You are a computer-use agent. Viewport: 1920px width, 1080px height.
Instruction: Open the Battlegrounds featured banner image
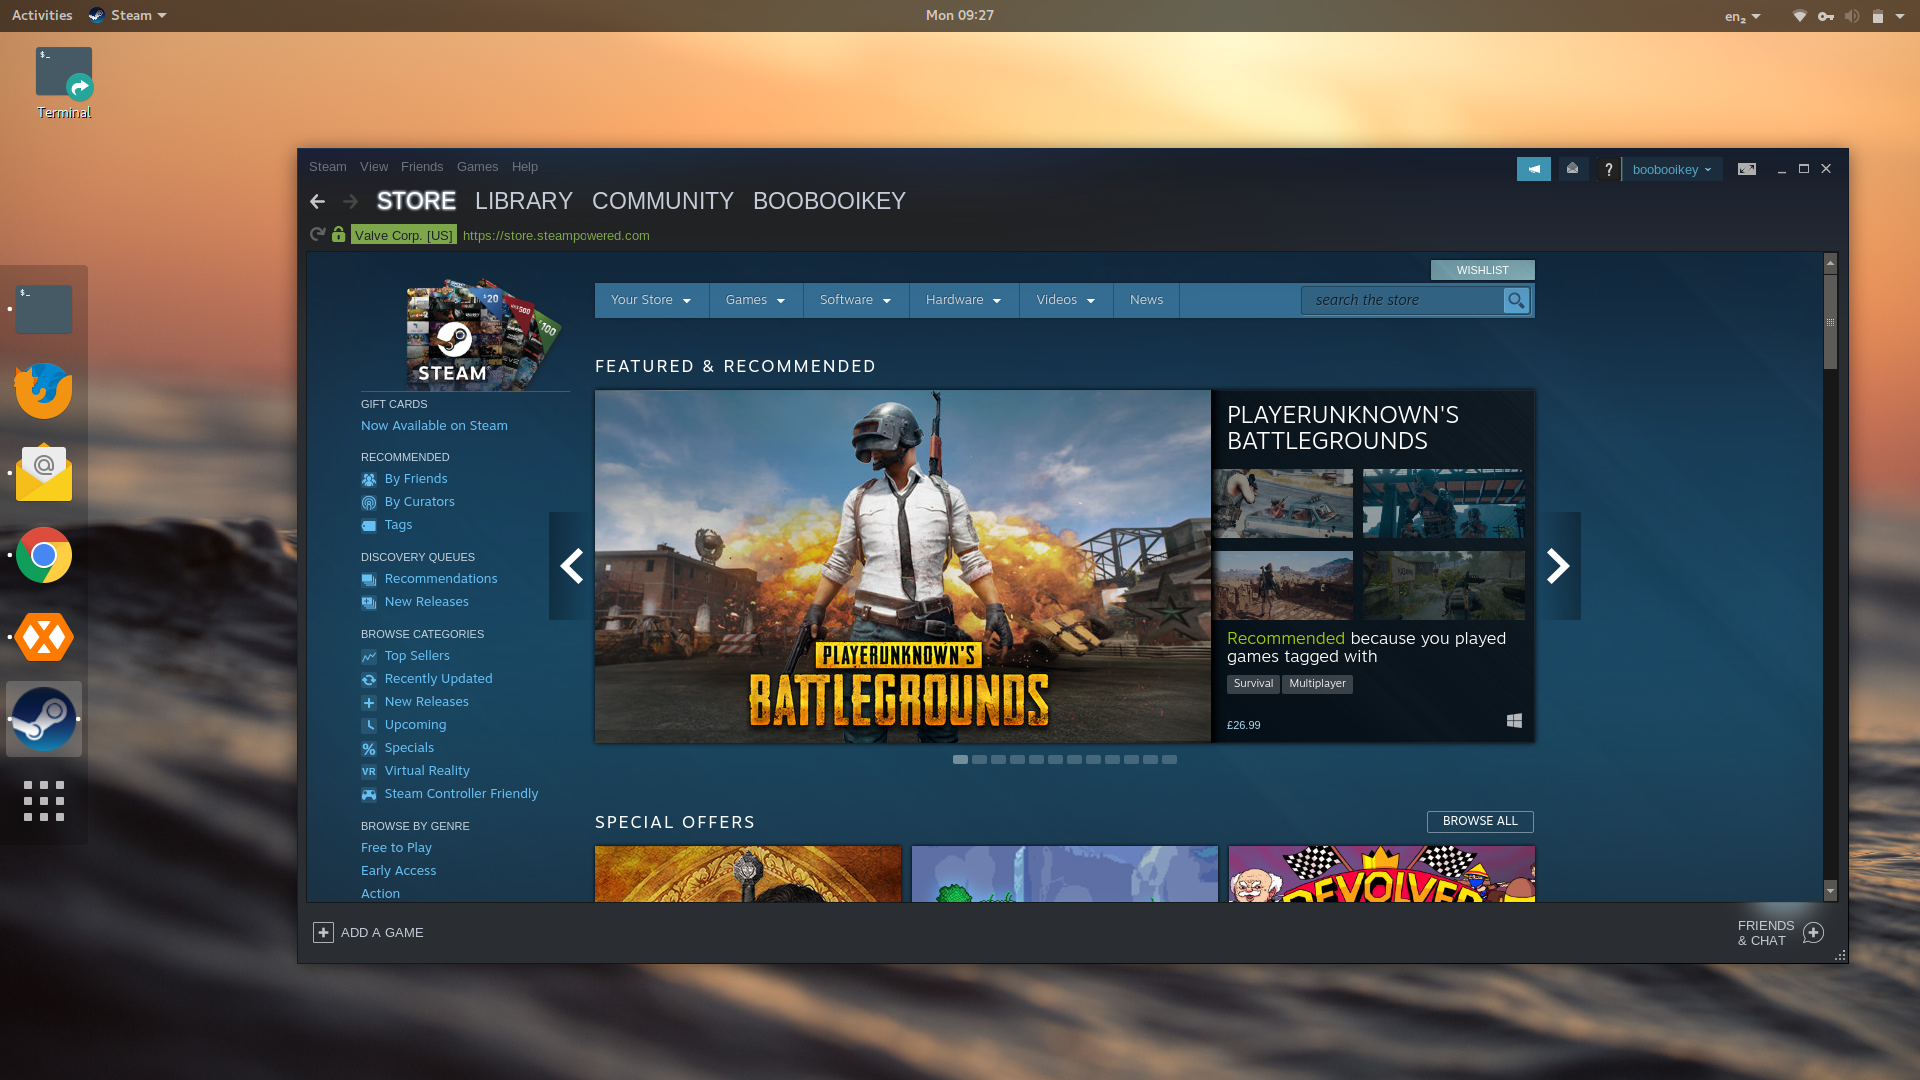tap(902, 566)
